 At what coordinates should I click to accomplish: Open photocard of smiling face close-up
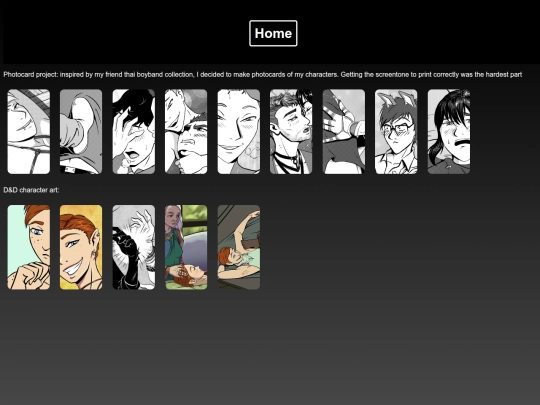pos(239,132)
